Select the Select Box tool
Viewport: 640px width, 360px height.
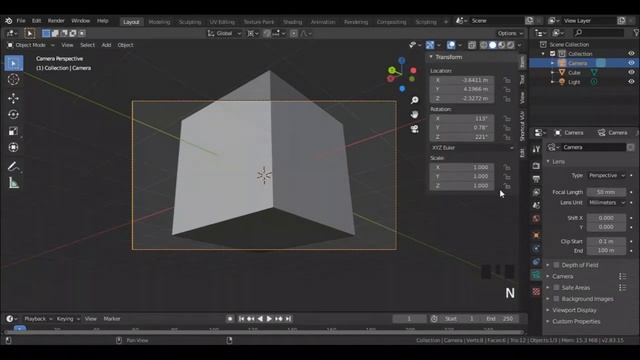13,63
